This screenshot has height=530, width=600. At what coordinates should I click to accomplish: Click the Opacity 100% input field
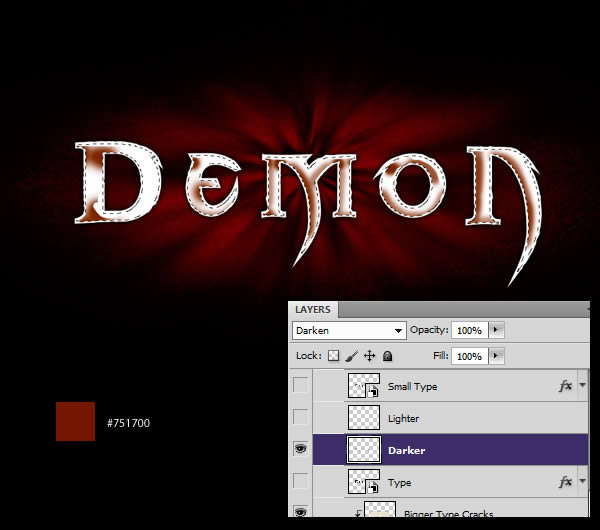tap(470, 330)
